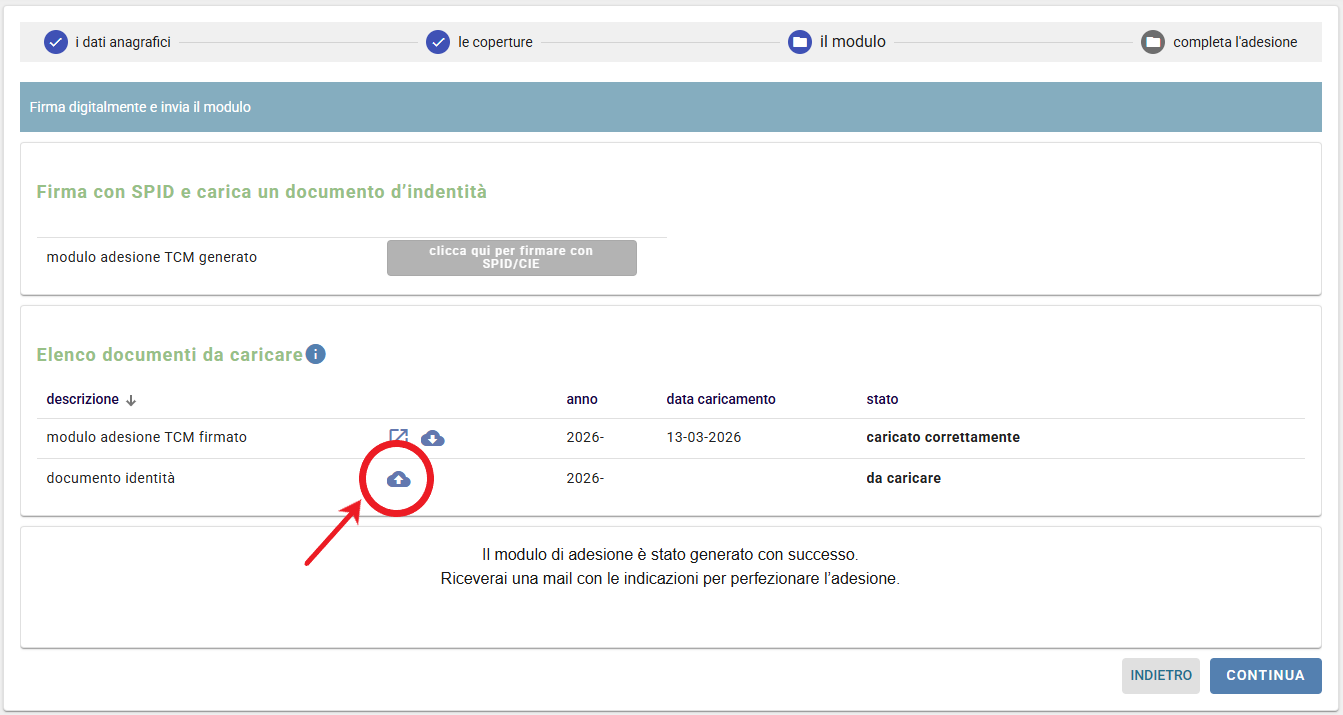This screenshot has width=1343, height=715.
Task: Click the descrizione column header text
Action: 82,399
